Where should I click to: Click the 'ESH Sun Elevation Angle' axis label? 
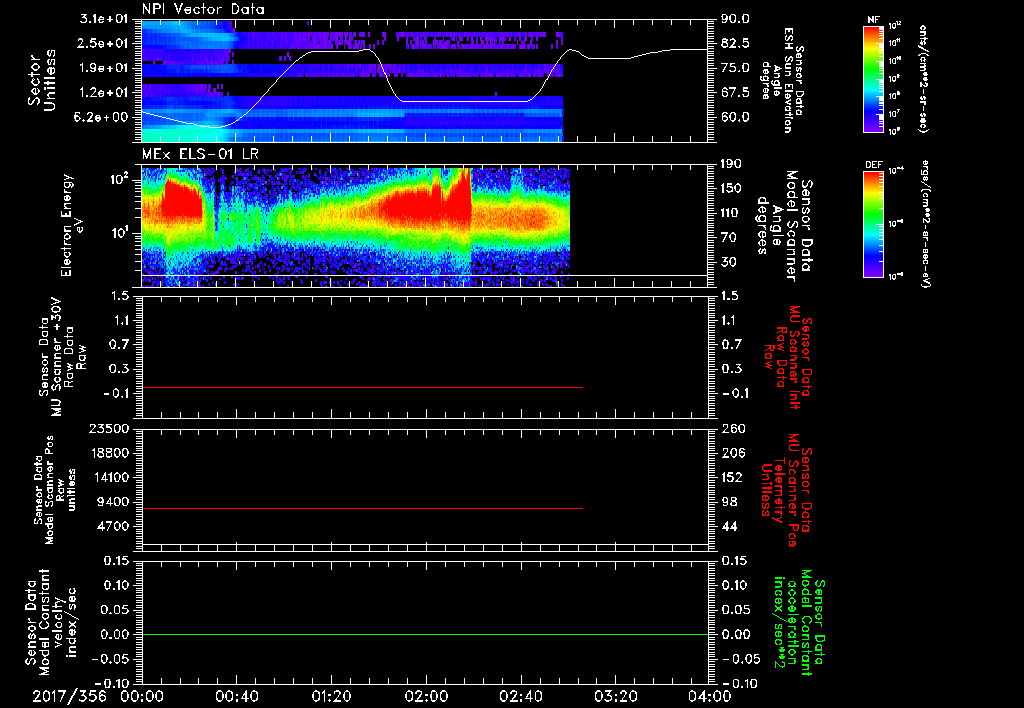(784, 80)
